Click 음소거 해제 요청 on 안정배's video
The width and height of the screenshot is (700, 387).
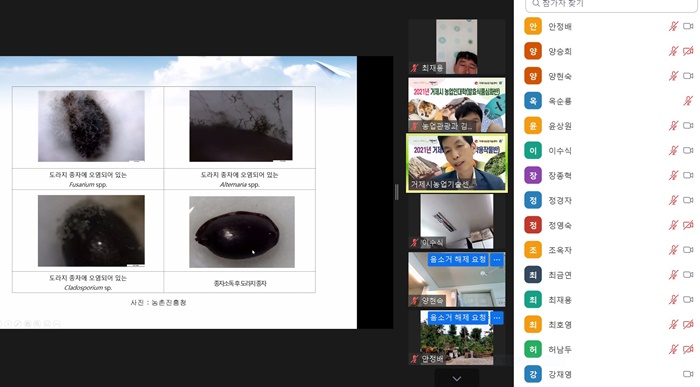pos(458,318)
